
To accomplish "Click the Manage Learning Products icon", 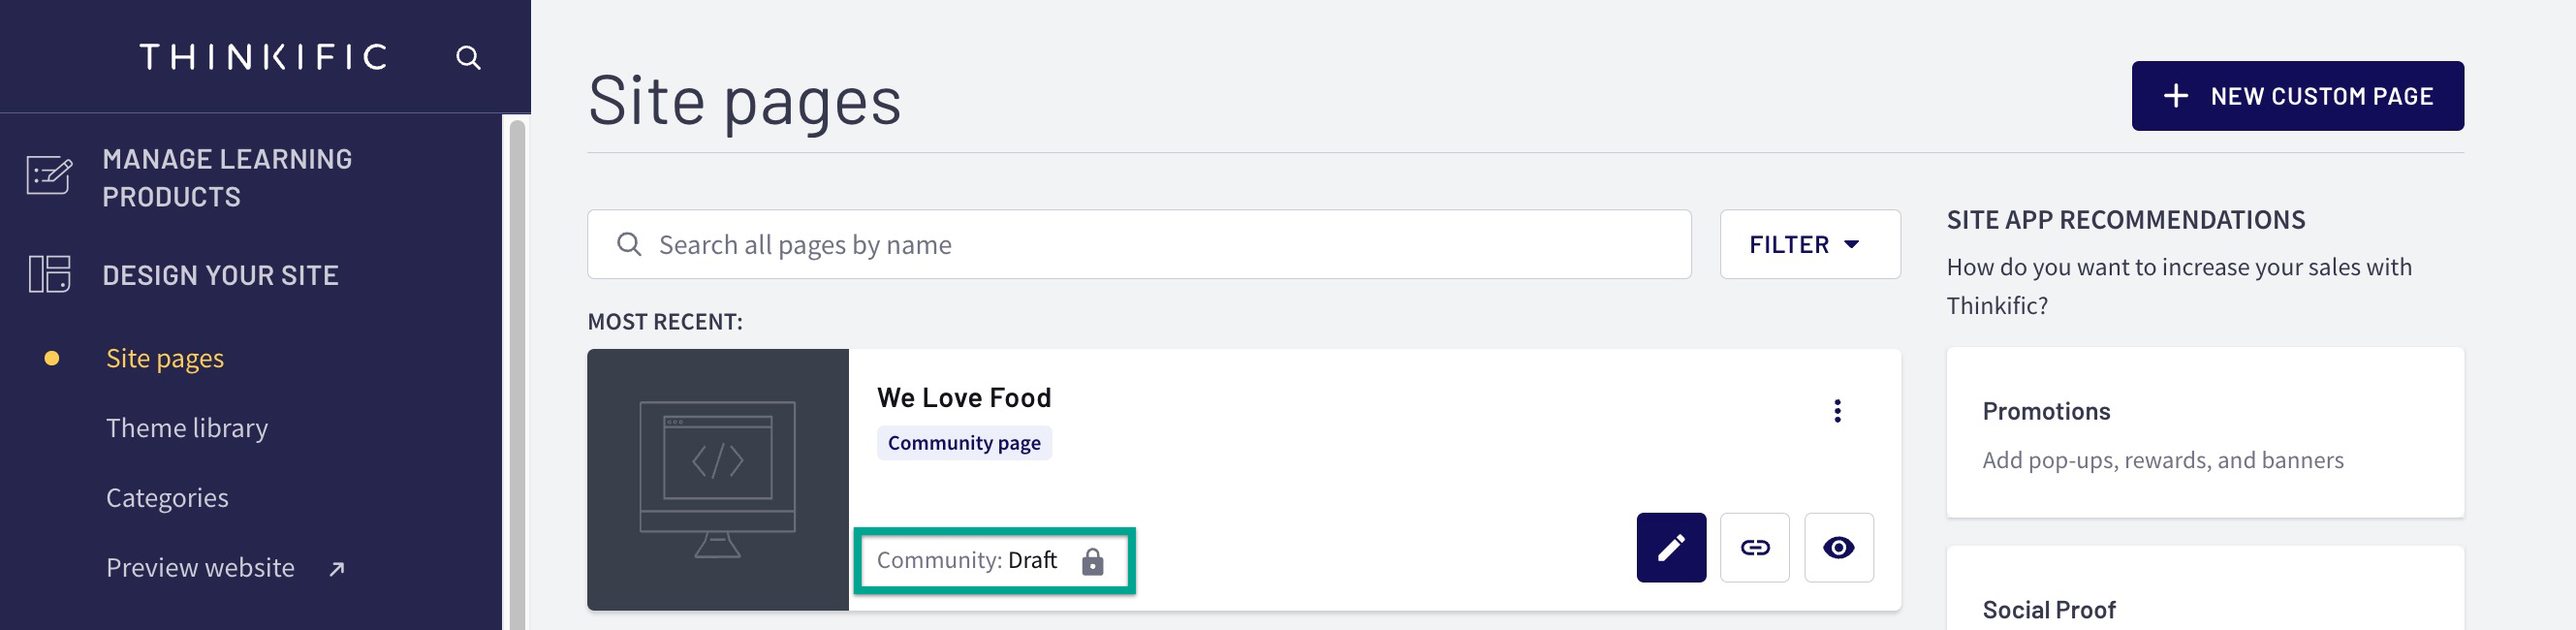I will [49, 176].
